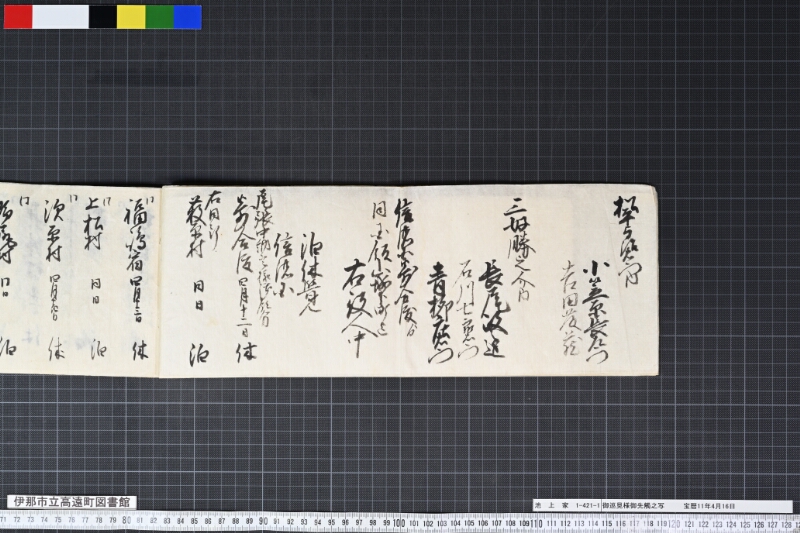
Task: Select the white color patch
Action: click(60, 17)
